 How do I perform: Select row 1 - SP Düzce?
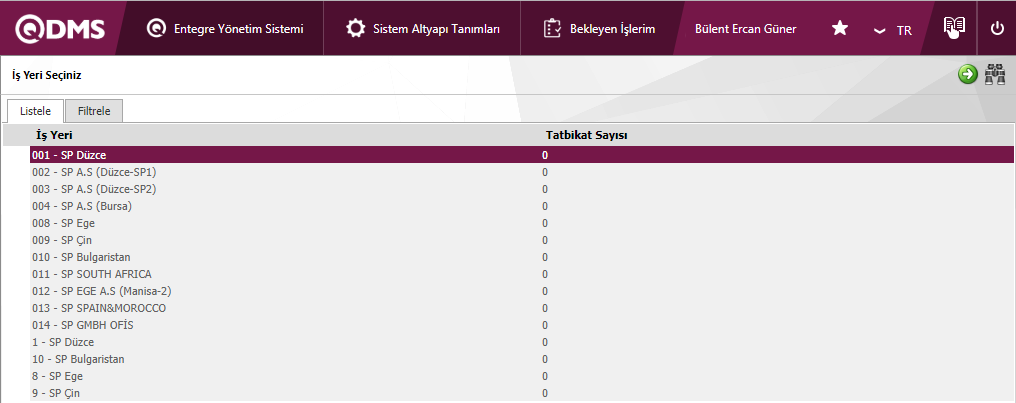(522, 342)
